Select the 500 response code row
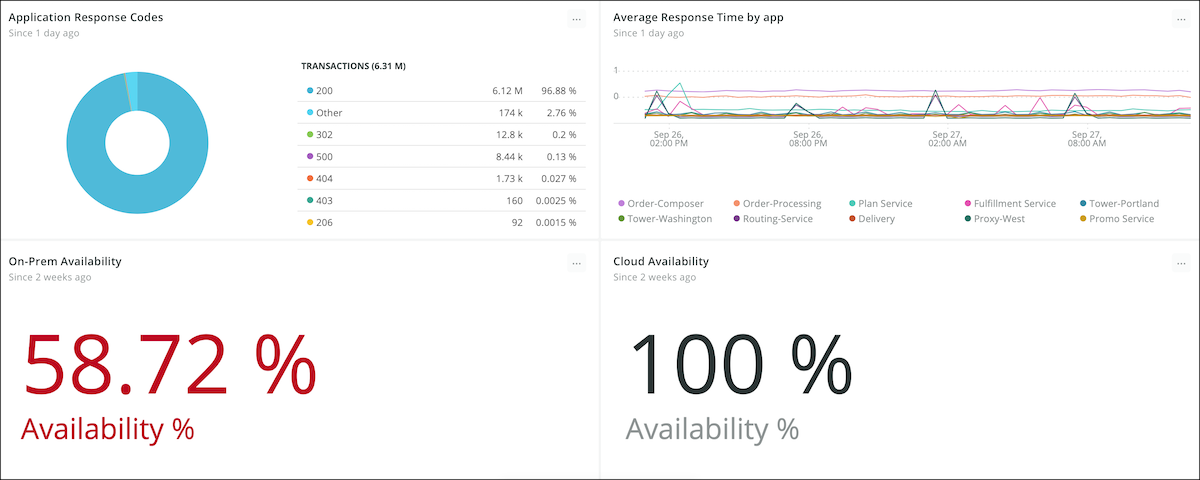 point(441,157)
